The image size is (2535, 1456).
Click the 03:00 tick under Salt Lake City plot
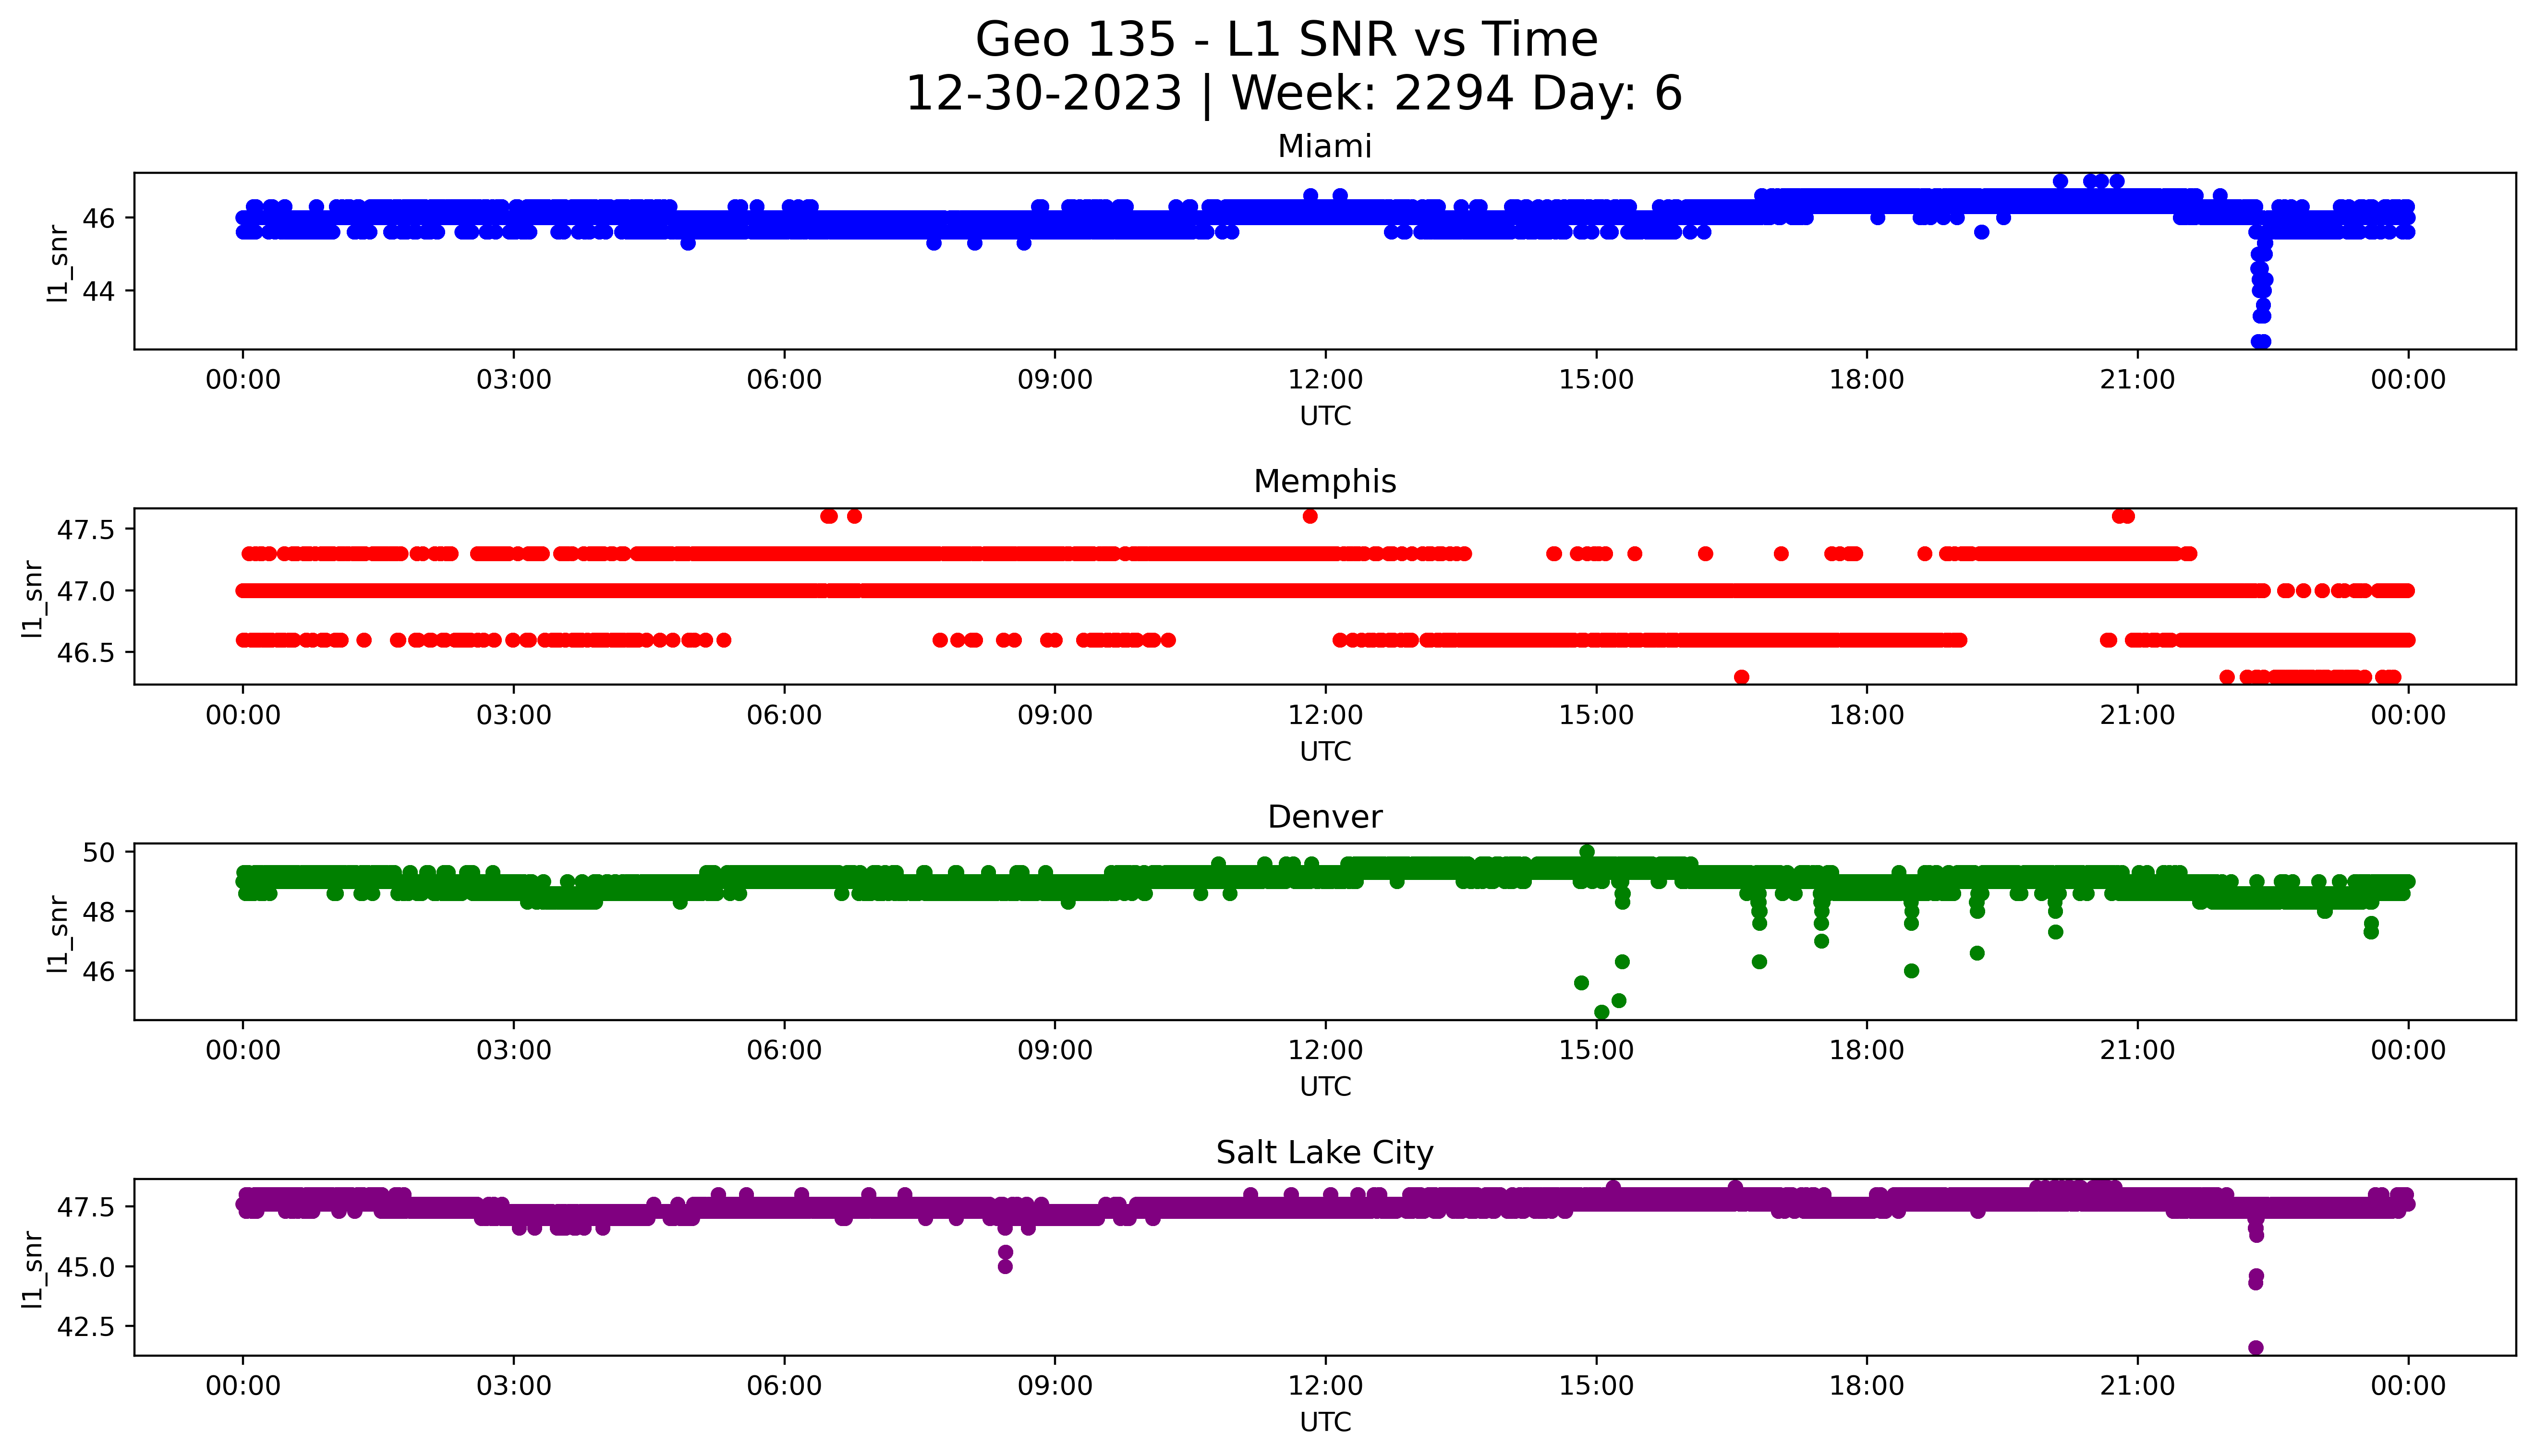(x=514, y=1386)
